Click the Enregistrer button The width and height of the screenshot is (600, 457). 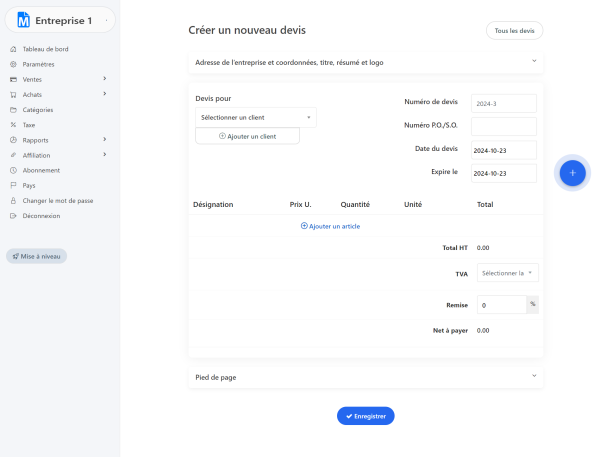(365, 415)
